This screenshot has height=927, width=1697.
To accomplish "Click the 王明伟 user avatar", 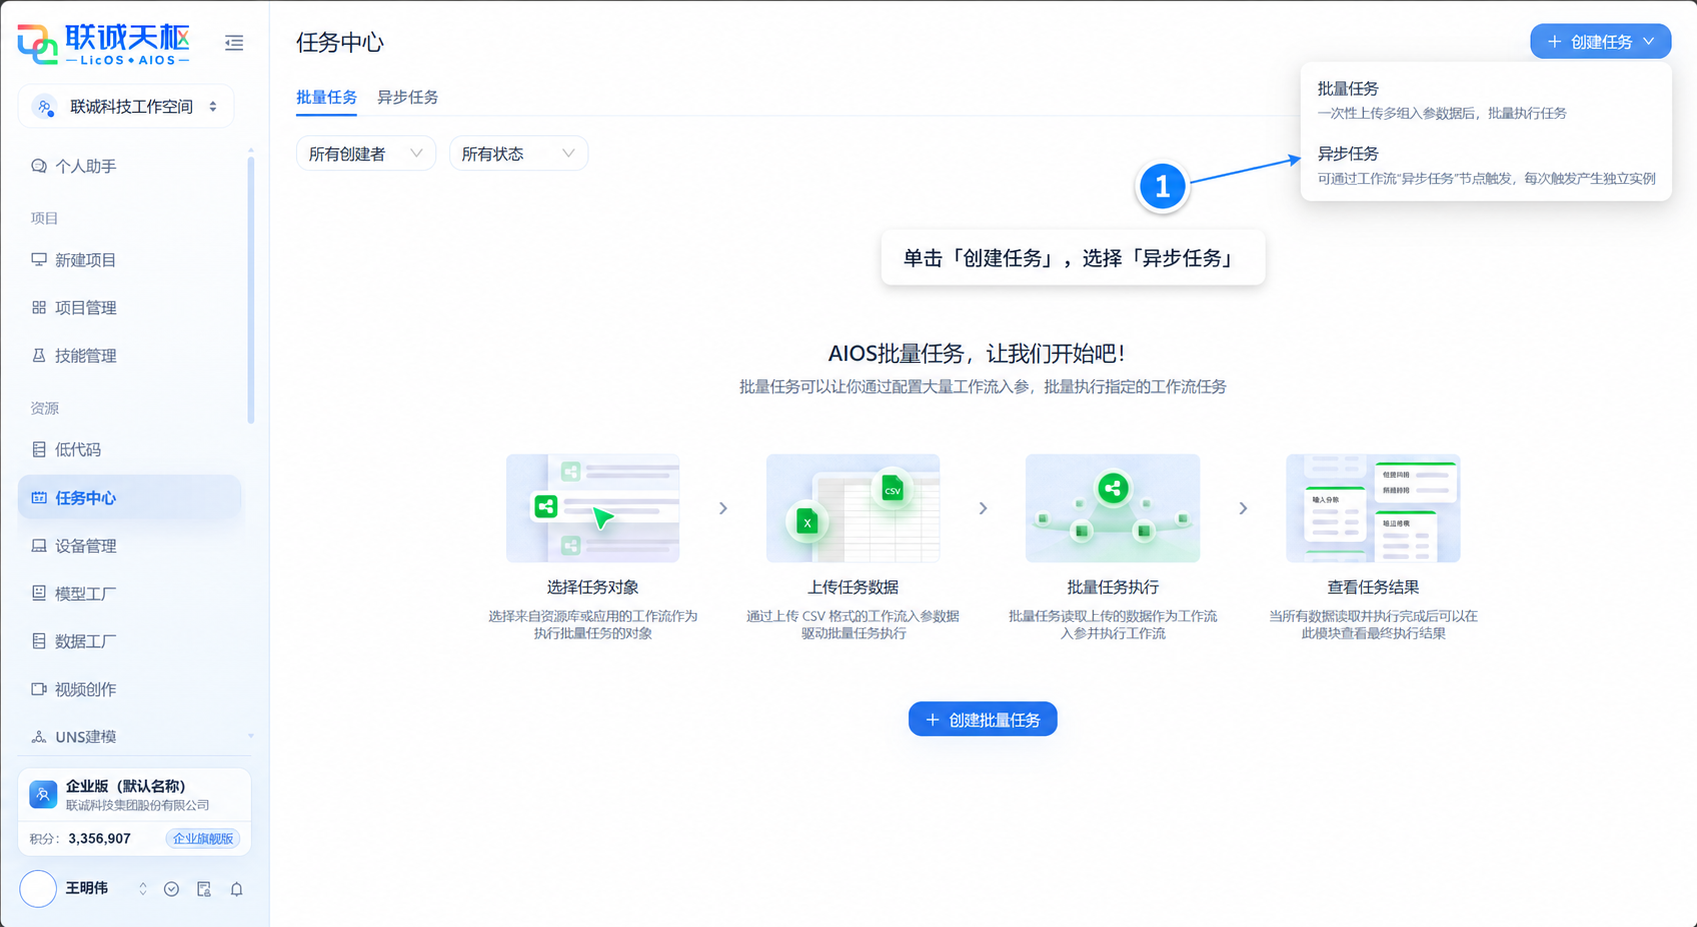I will point(38,888).
